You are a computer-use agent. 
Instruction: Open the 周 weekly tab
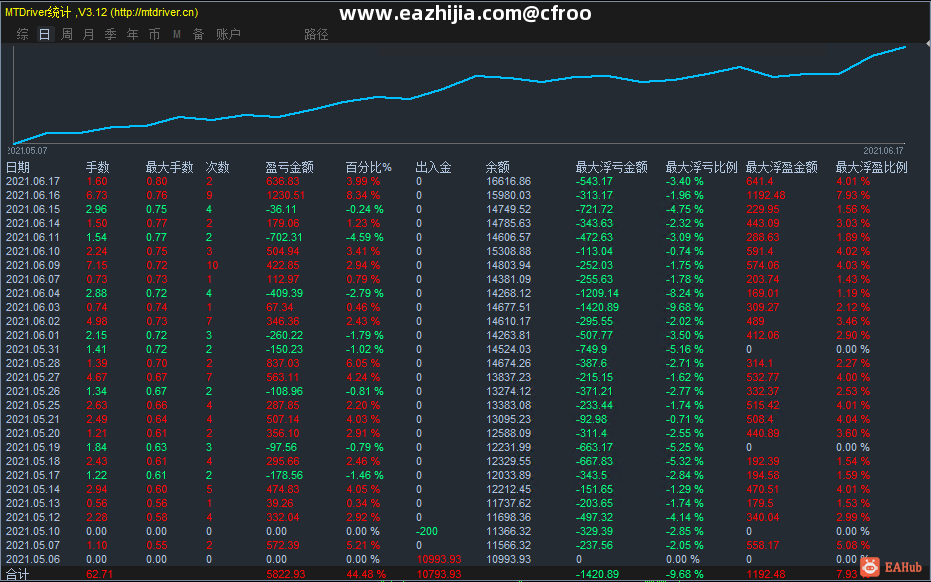coord(66,34)
